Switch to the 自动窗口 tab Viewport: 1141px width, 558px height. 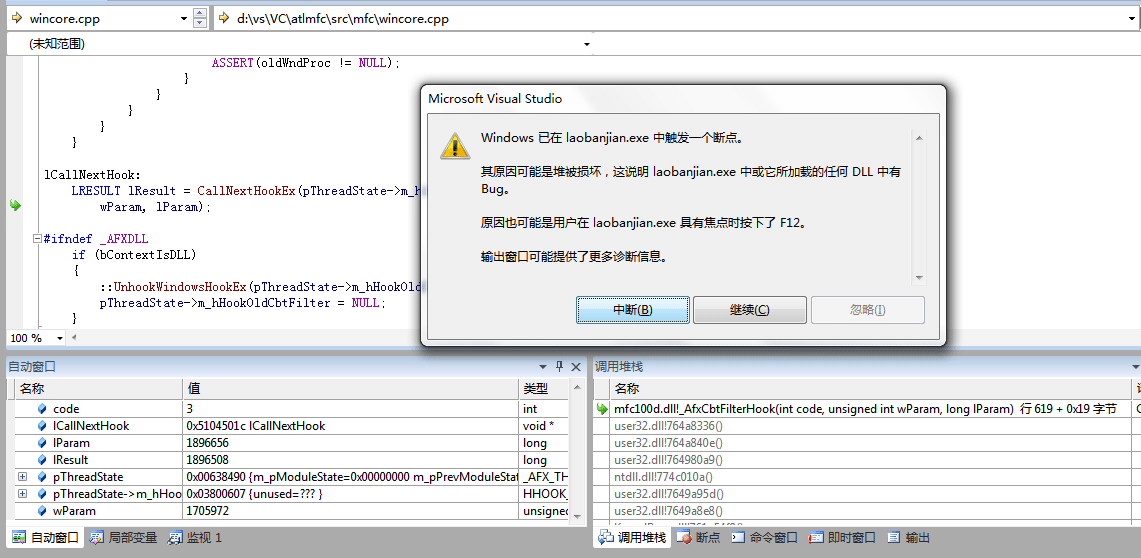tap(46, 538)
